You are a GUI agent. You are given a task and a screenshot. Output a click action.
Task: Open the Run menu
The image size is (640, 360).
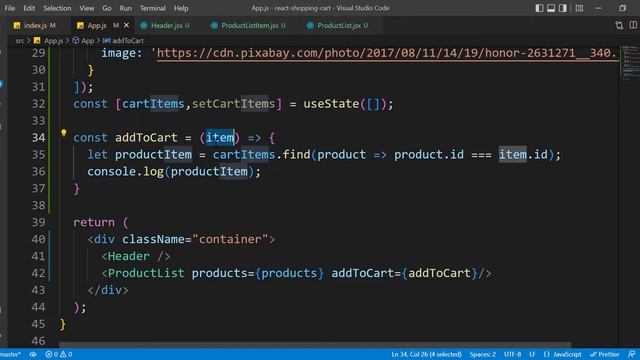tap(125, 8)
